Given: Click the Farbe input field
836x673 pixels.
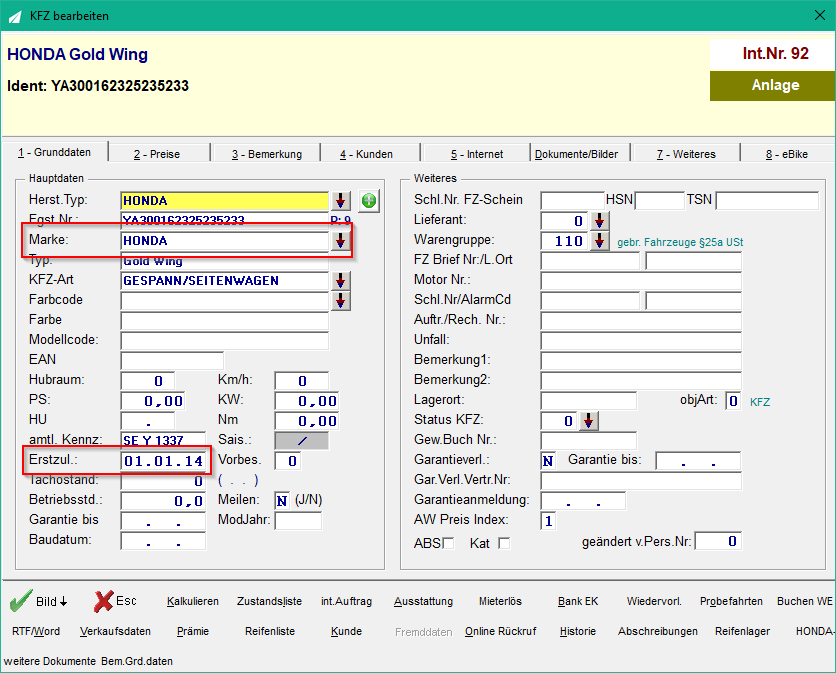Looking at the screenshot, I should 224,321.
